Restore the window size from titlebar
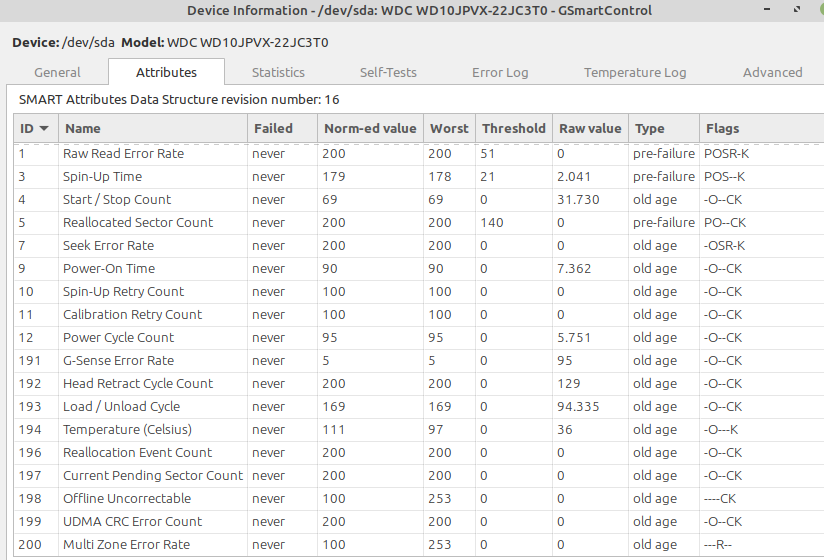 (x=797, y=10)
